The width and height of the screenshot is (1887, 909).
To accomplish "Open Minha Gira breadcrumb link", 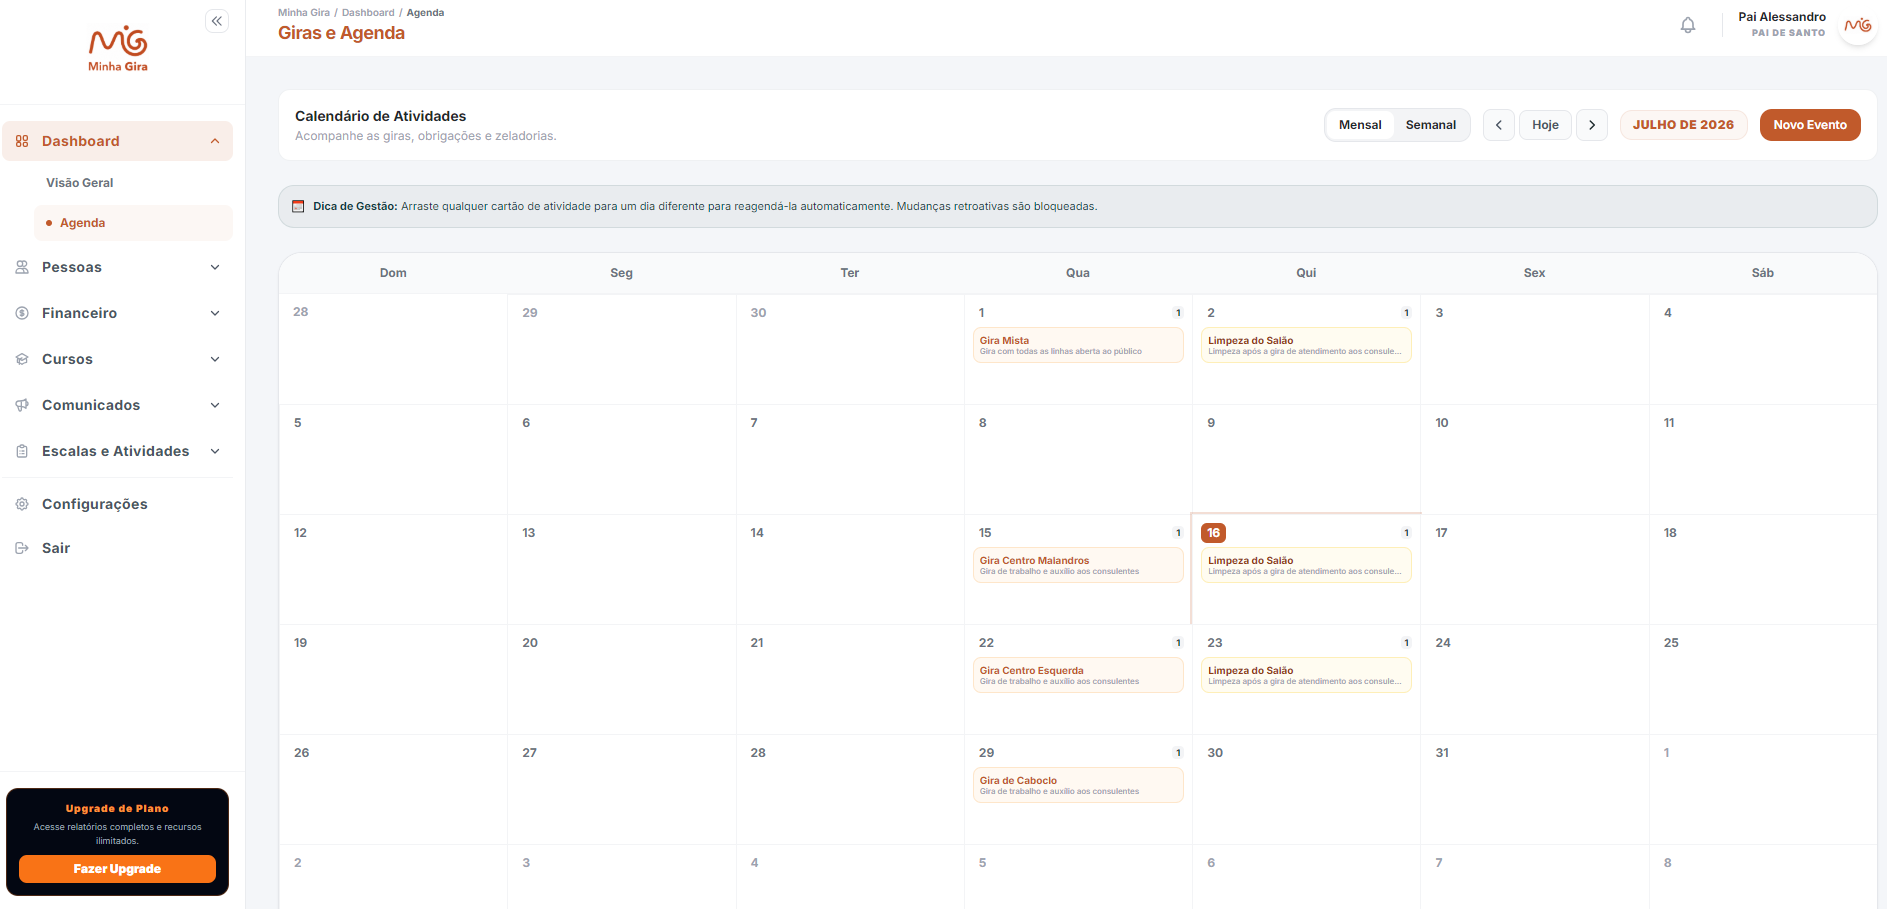I will click(304, 13).
